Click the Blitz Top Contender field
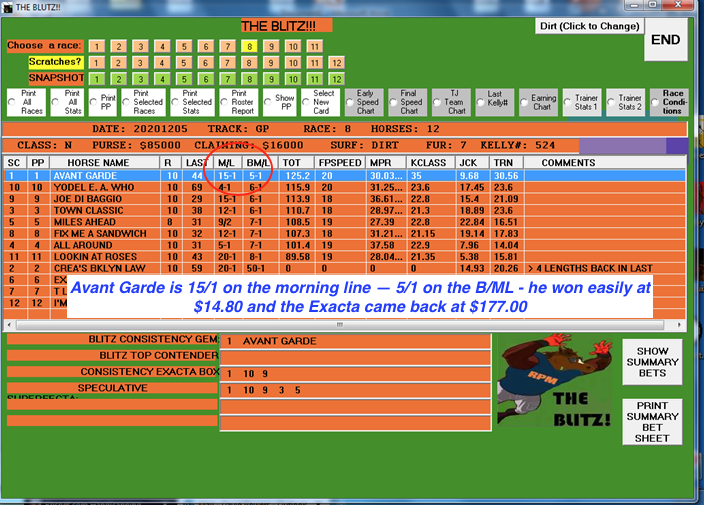This screenshot has width=704, height=505. pyautogui.click(x=356, y=358)
